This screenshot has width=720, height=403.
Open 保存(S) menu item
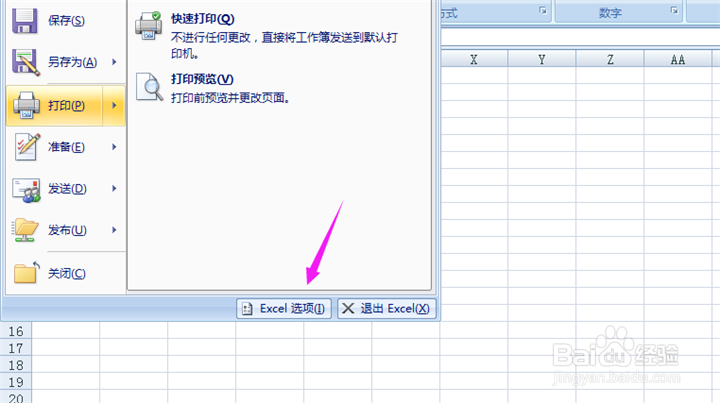[x=66, y=21]
